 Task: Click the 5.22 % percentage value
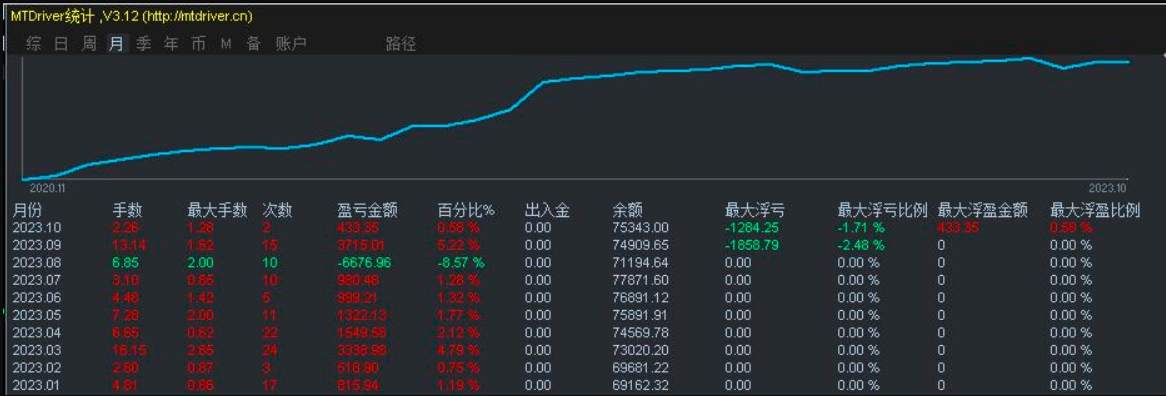[x=458, y=244]
